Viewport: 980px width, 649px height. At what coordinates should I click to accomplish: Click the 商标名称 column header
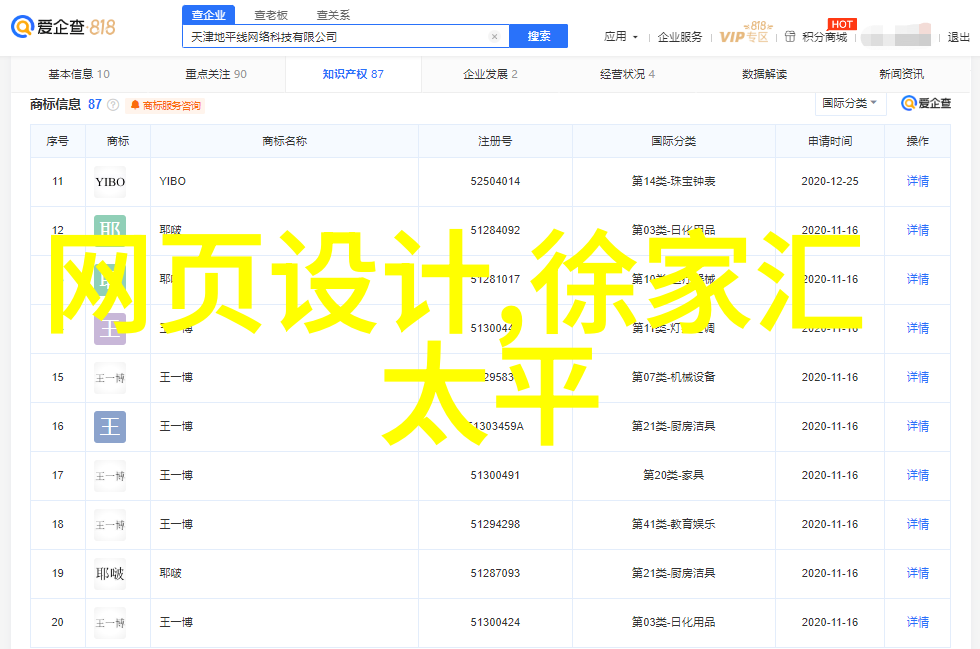tap(284, 141)
